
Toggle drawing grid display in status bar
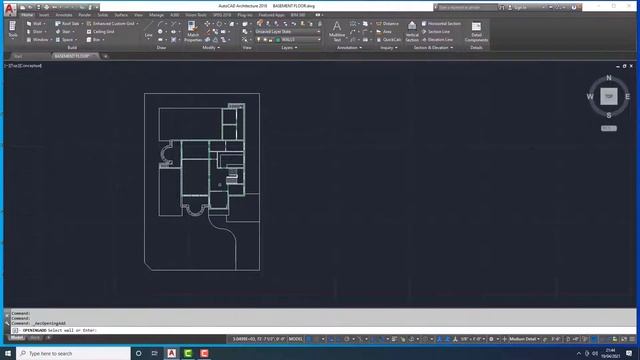point(309,339)
